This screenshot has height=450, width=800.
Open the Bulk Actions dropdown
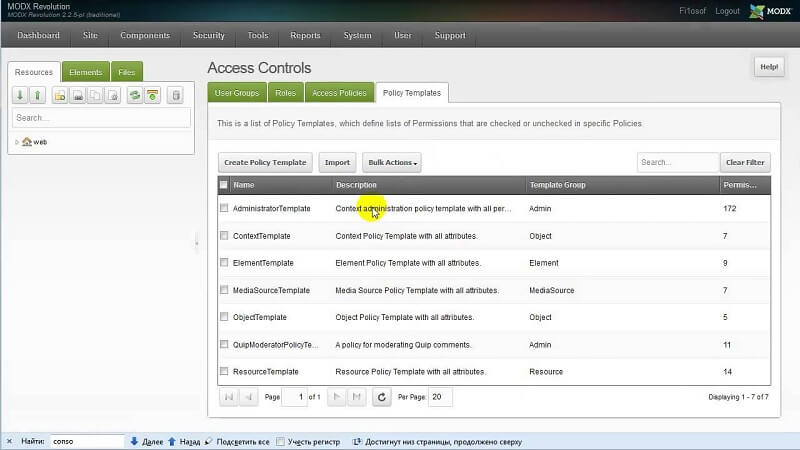pos(392,162)
